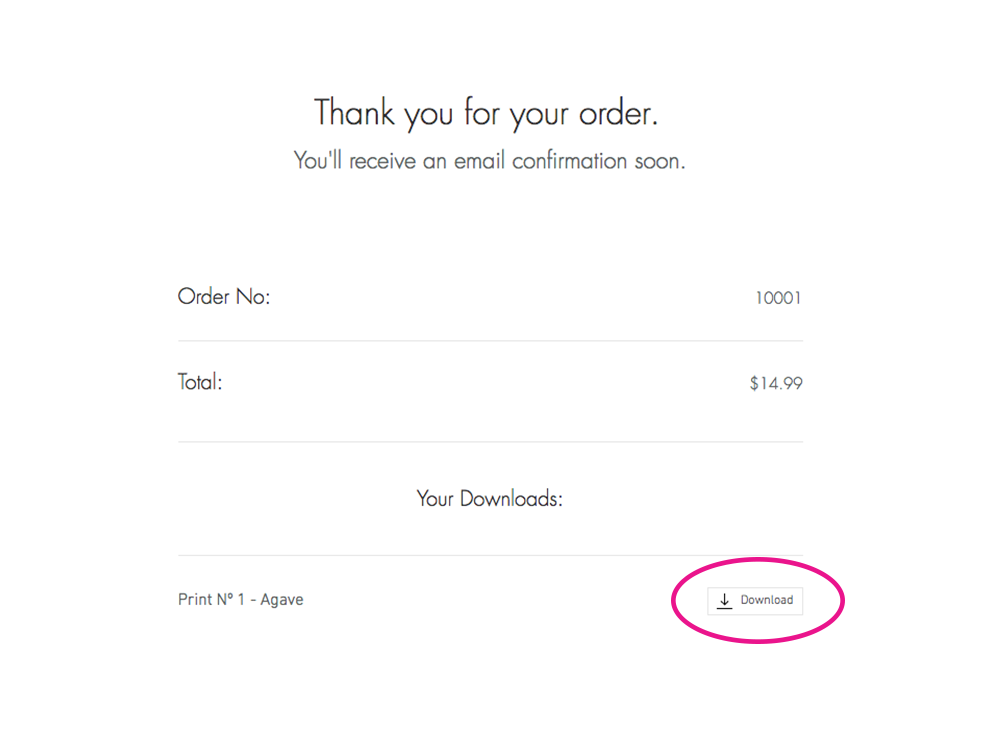Click the download arrow icon
This screenshot has height=738, width=997.
tap(725, 600)
